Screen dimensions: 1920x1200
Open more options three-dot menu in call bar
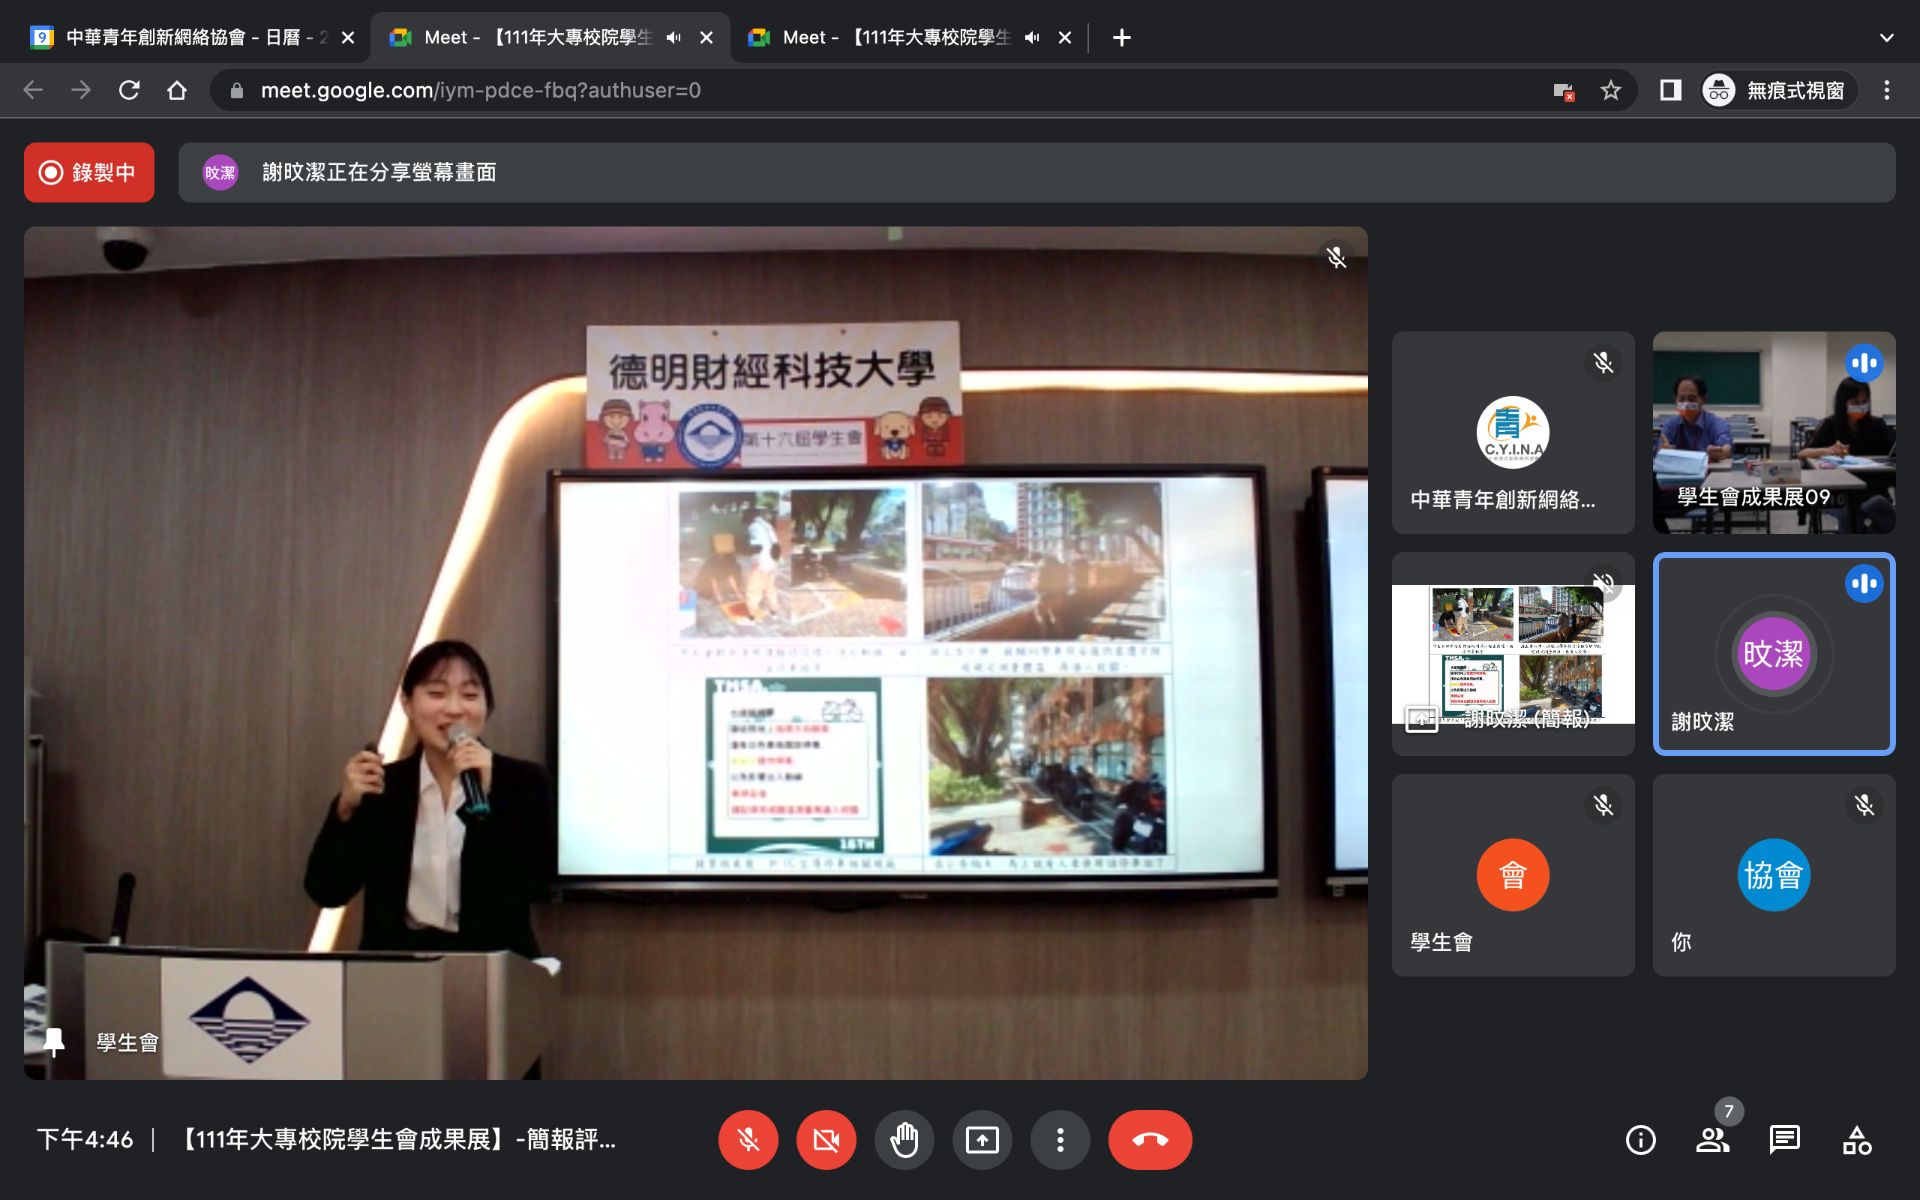pyautogui.click(x=1060, y=1140)
